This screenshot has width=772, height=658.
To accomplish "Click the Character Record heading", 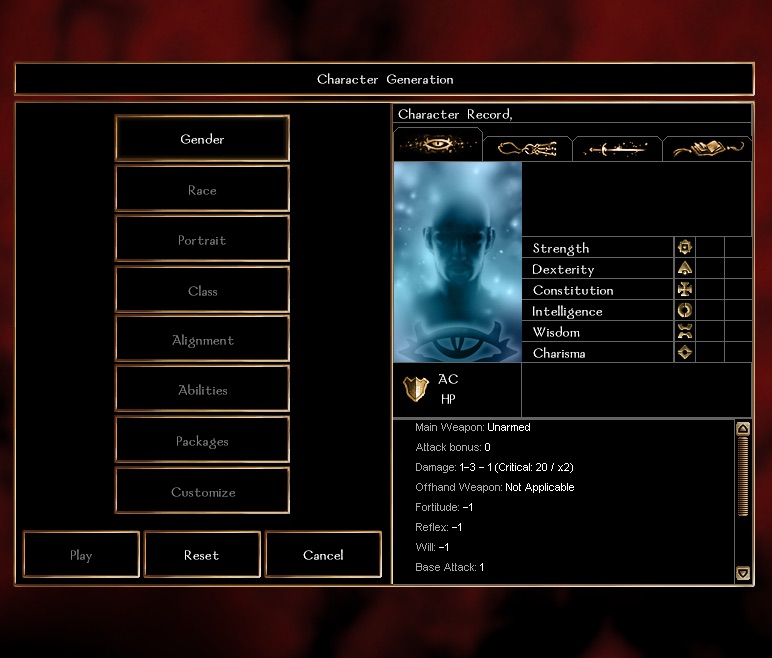I will (455, 114).
